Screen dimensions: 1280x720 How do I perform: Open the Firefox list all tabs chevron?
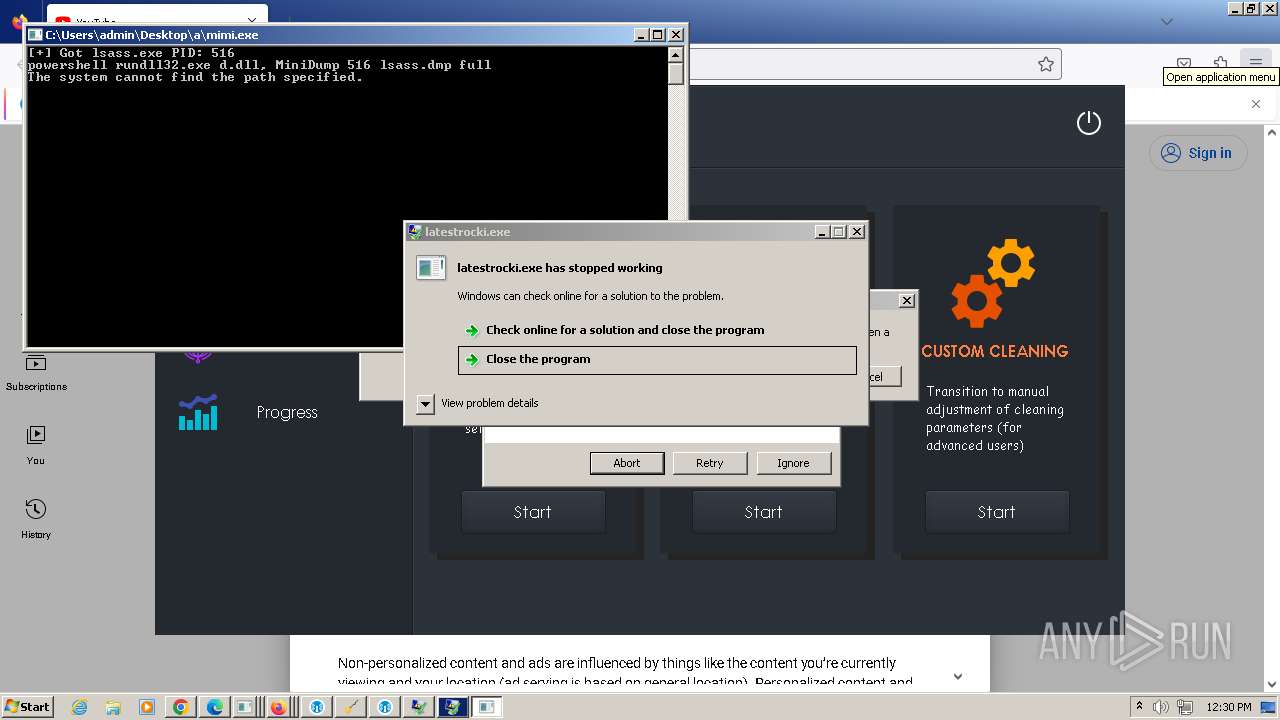[x=1166, y=20]
